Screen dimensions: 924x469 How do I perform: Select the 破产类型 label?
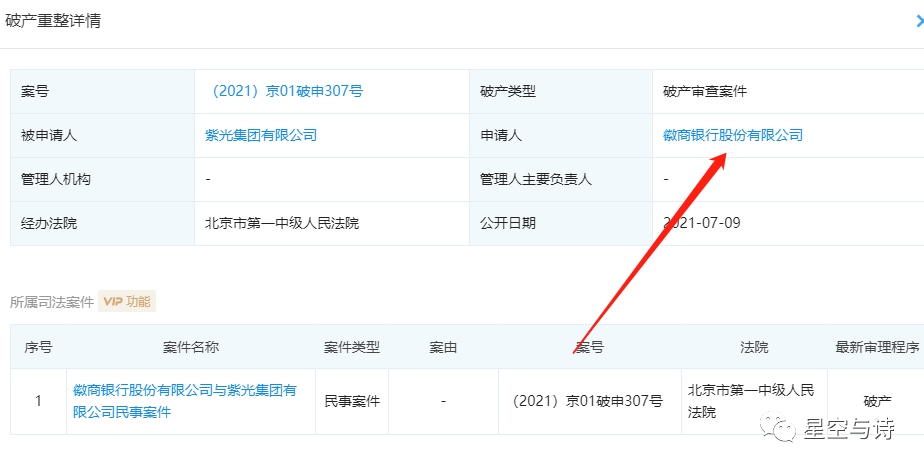508,91
